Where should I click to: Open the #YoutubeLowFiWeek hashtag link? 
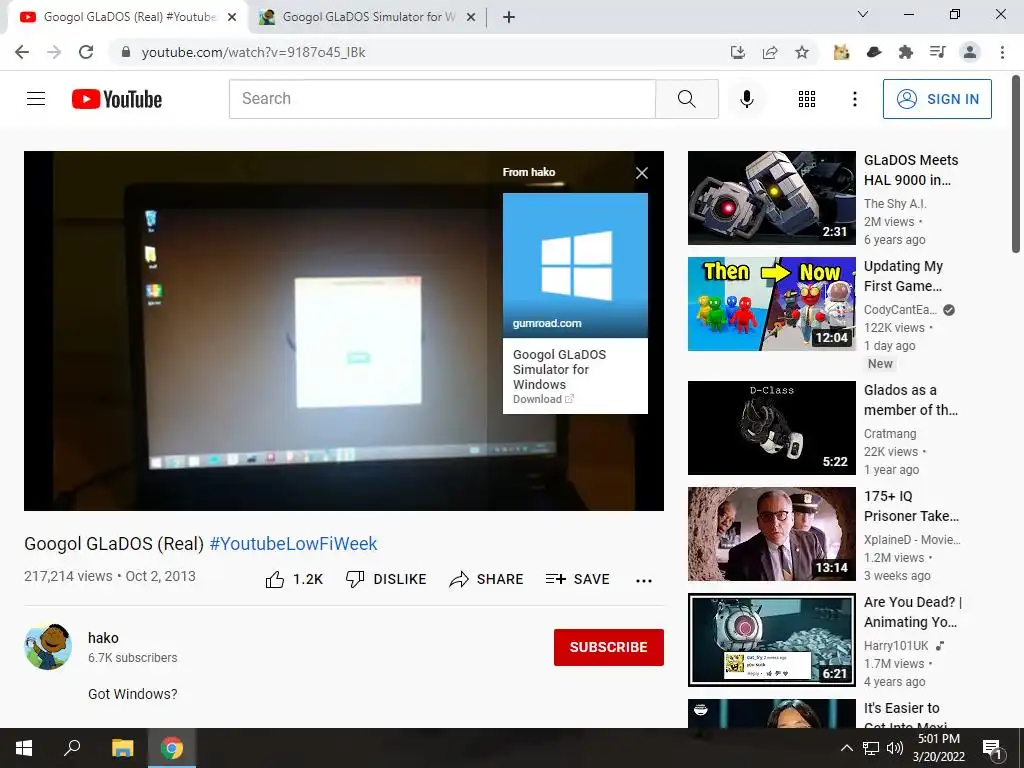(x=293, y=543)
